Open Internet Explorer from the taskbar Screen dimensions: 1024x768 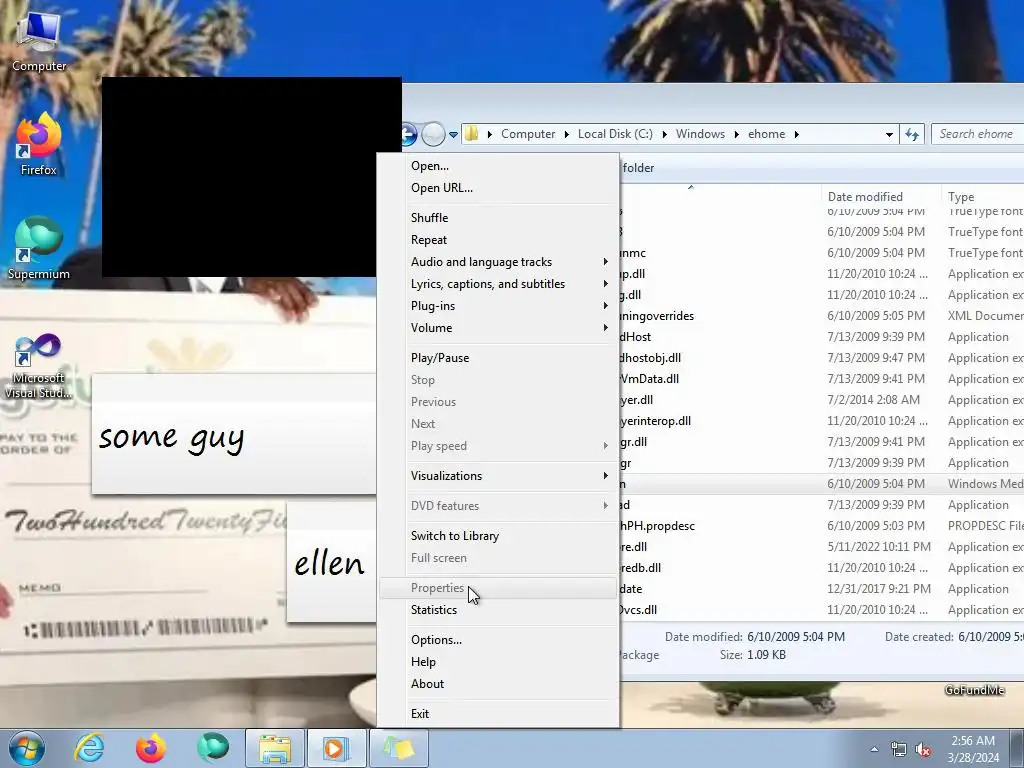89,748
